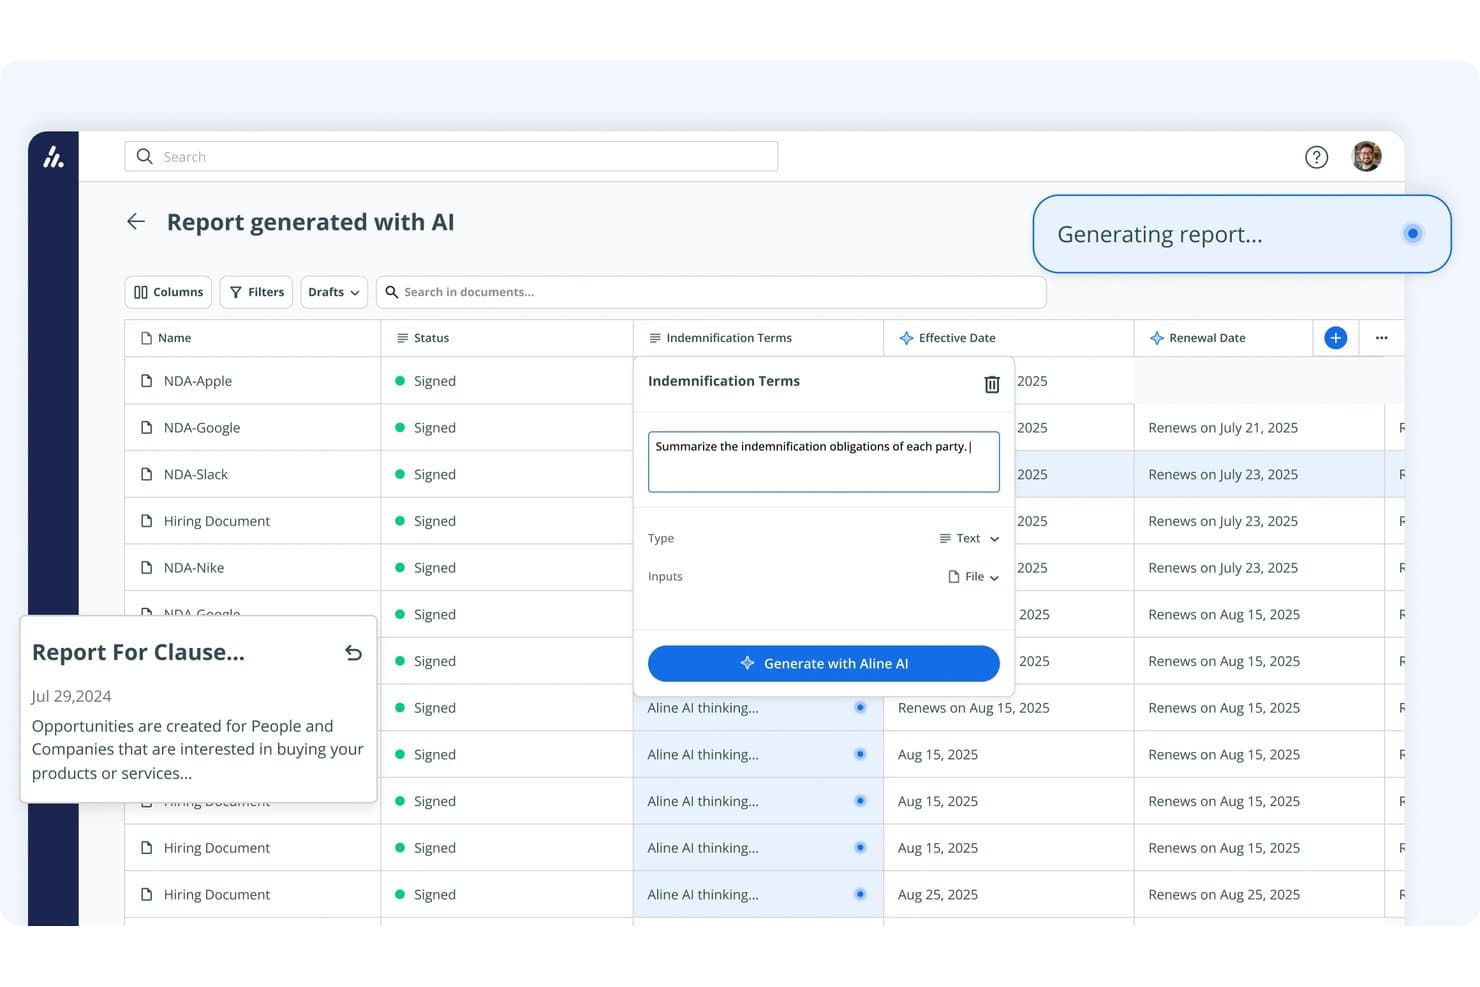The image size is (1480, 987).
Task: Open the three-dots more options menu
Action: (x=1381, y=338)
